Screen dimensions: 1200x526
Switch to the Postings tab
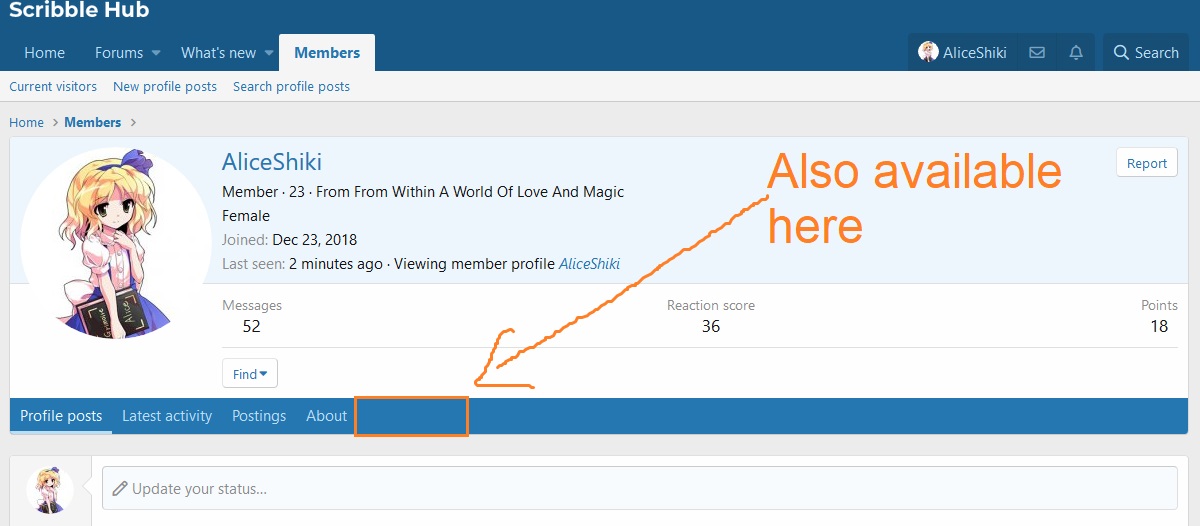pyautogui.click(x=259, y=416)
